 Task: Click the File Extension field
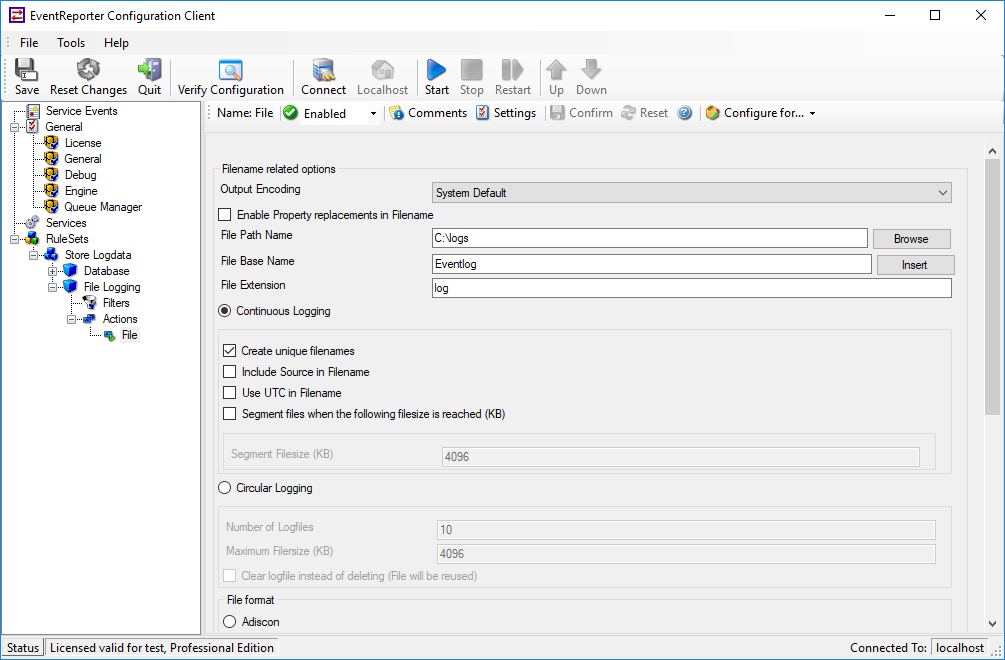tap(692, 288)
